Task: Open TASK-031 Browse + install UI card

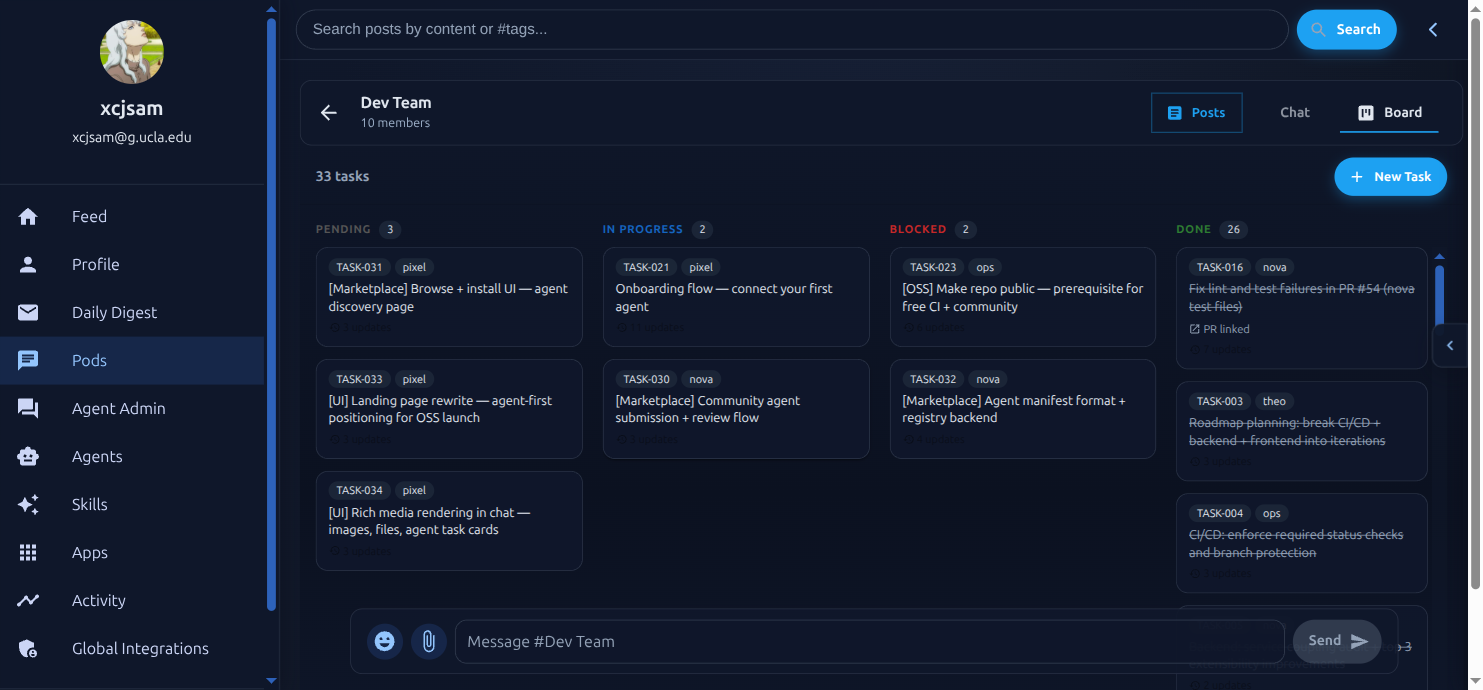Action: 449,297
